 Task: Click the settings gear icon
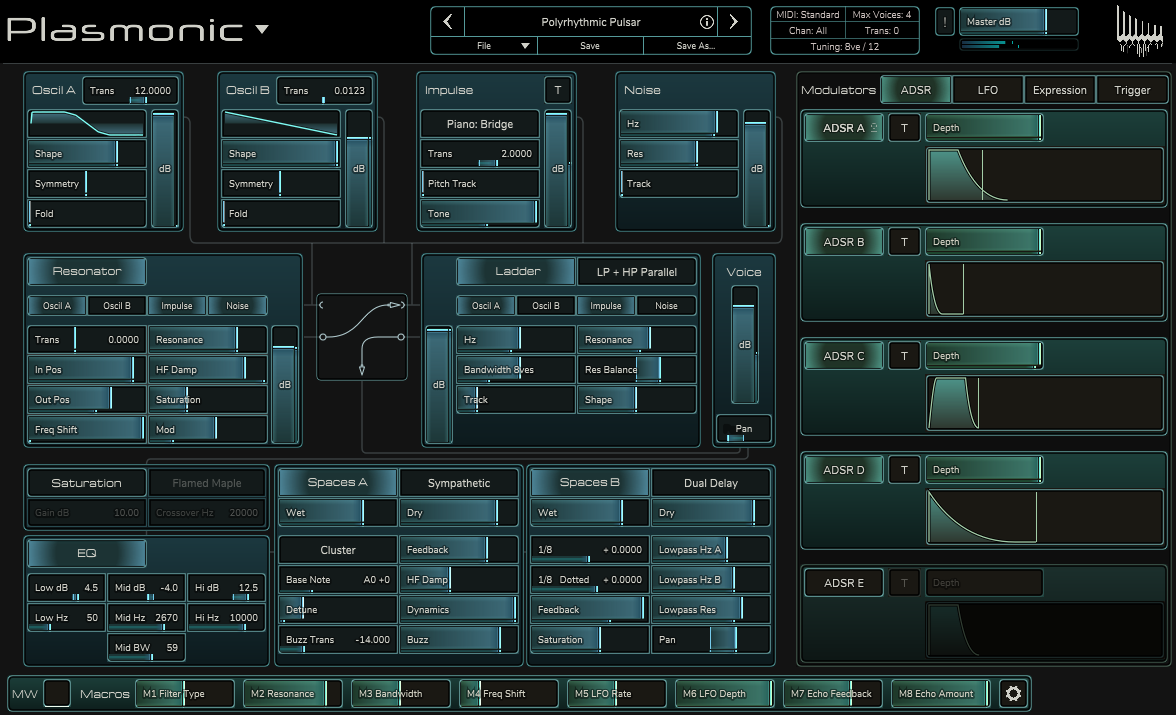click(x=1013, y=694)
